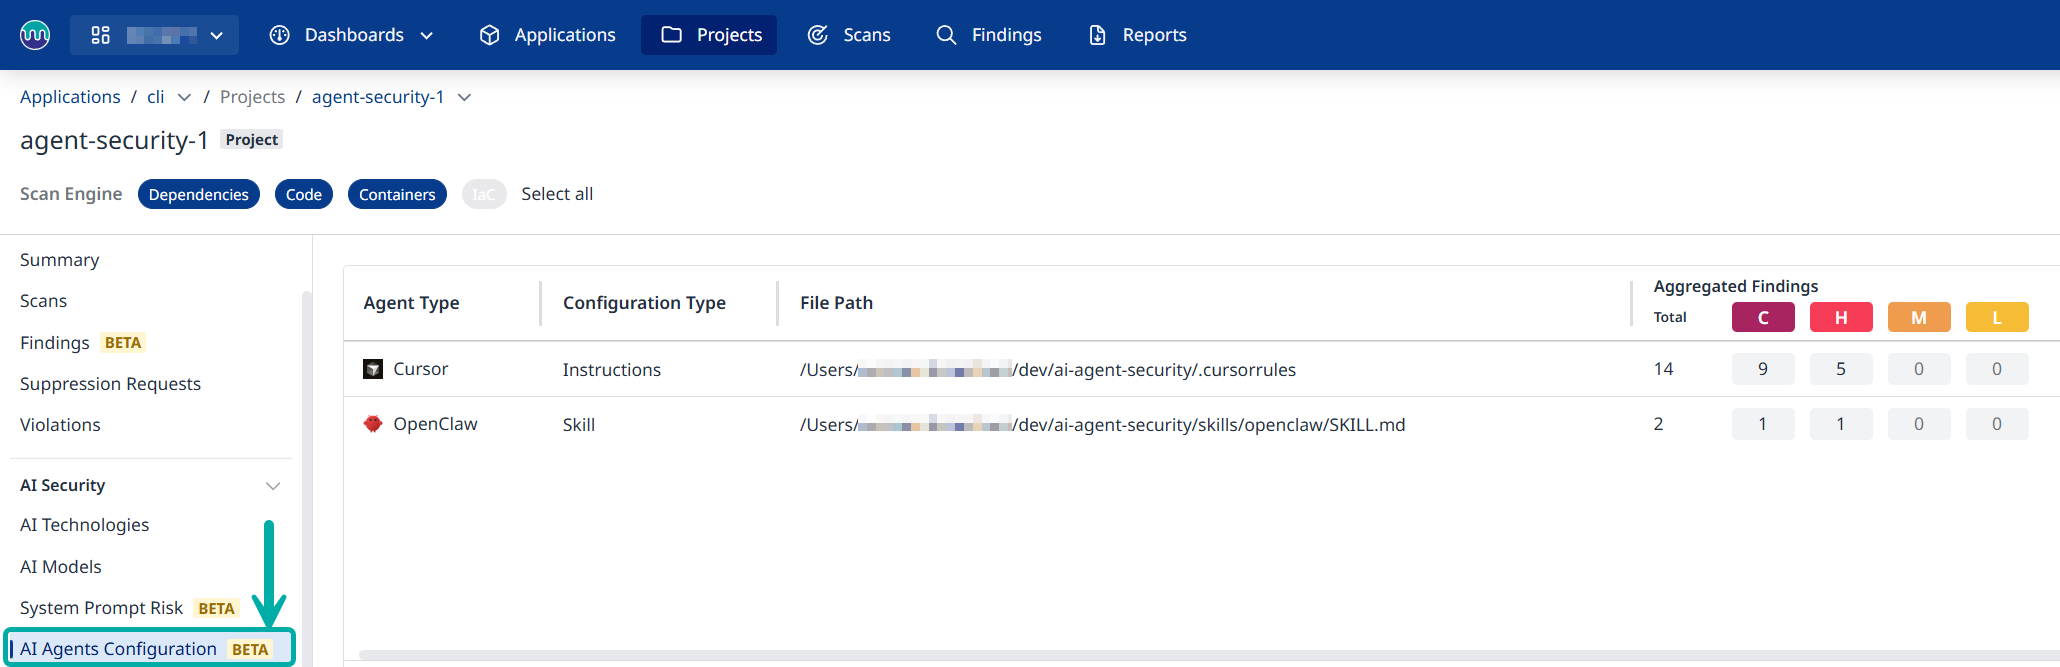This screenshot has width=2060, height=667.
Task: Click the Cursor agent icon in the table
Action: (x=373, y=369)
